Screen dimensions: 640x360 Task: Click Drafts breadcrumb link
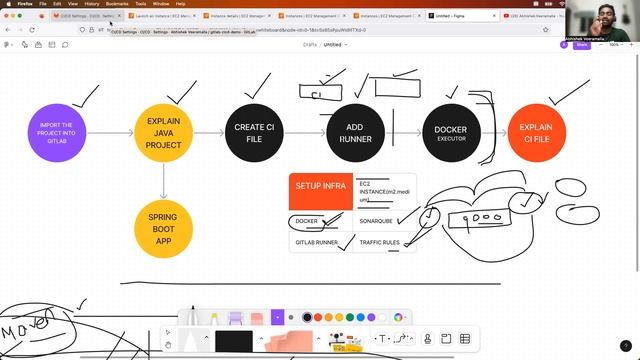(310, 44)
